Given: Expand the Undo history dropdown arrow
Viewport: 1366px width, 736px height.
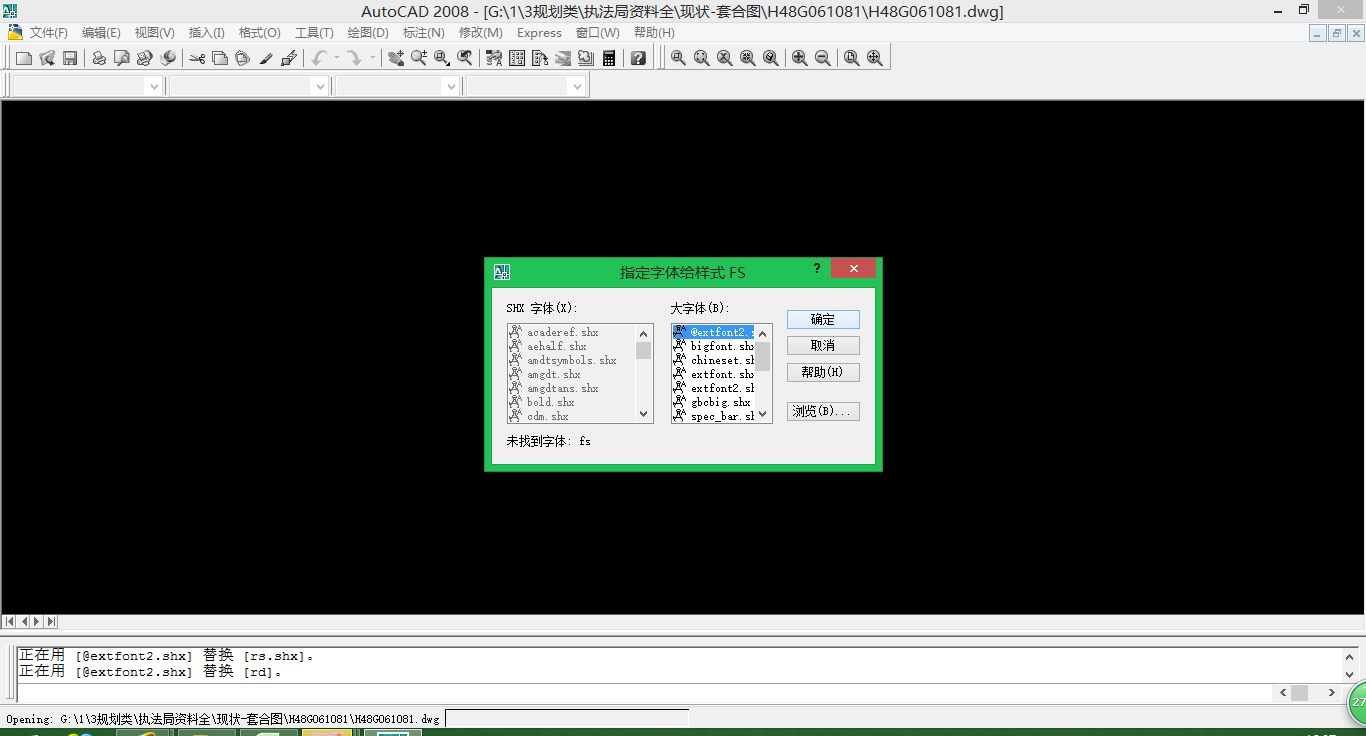Looking at the screenshot, I should pyautogui.click(x=337, y=58).
